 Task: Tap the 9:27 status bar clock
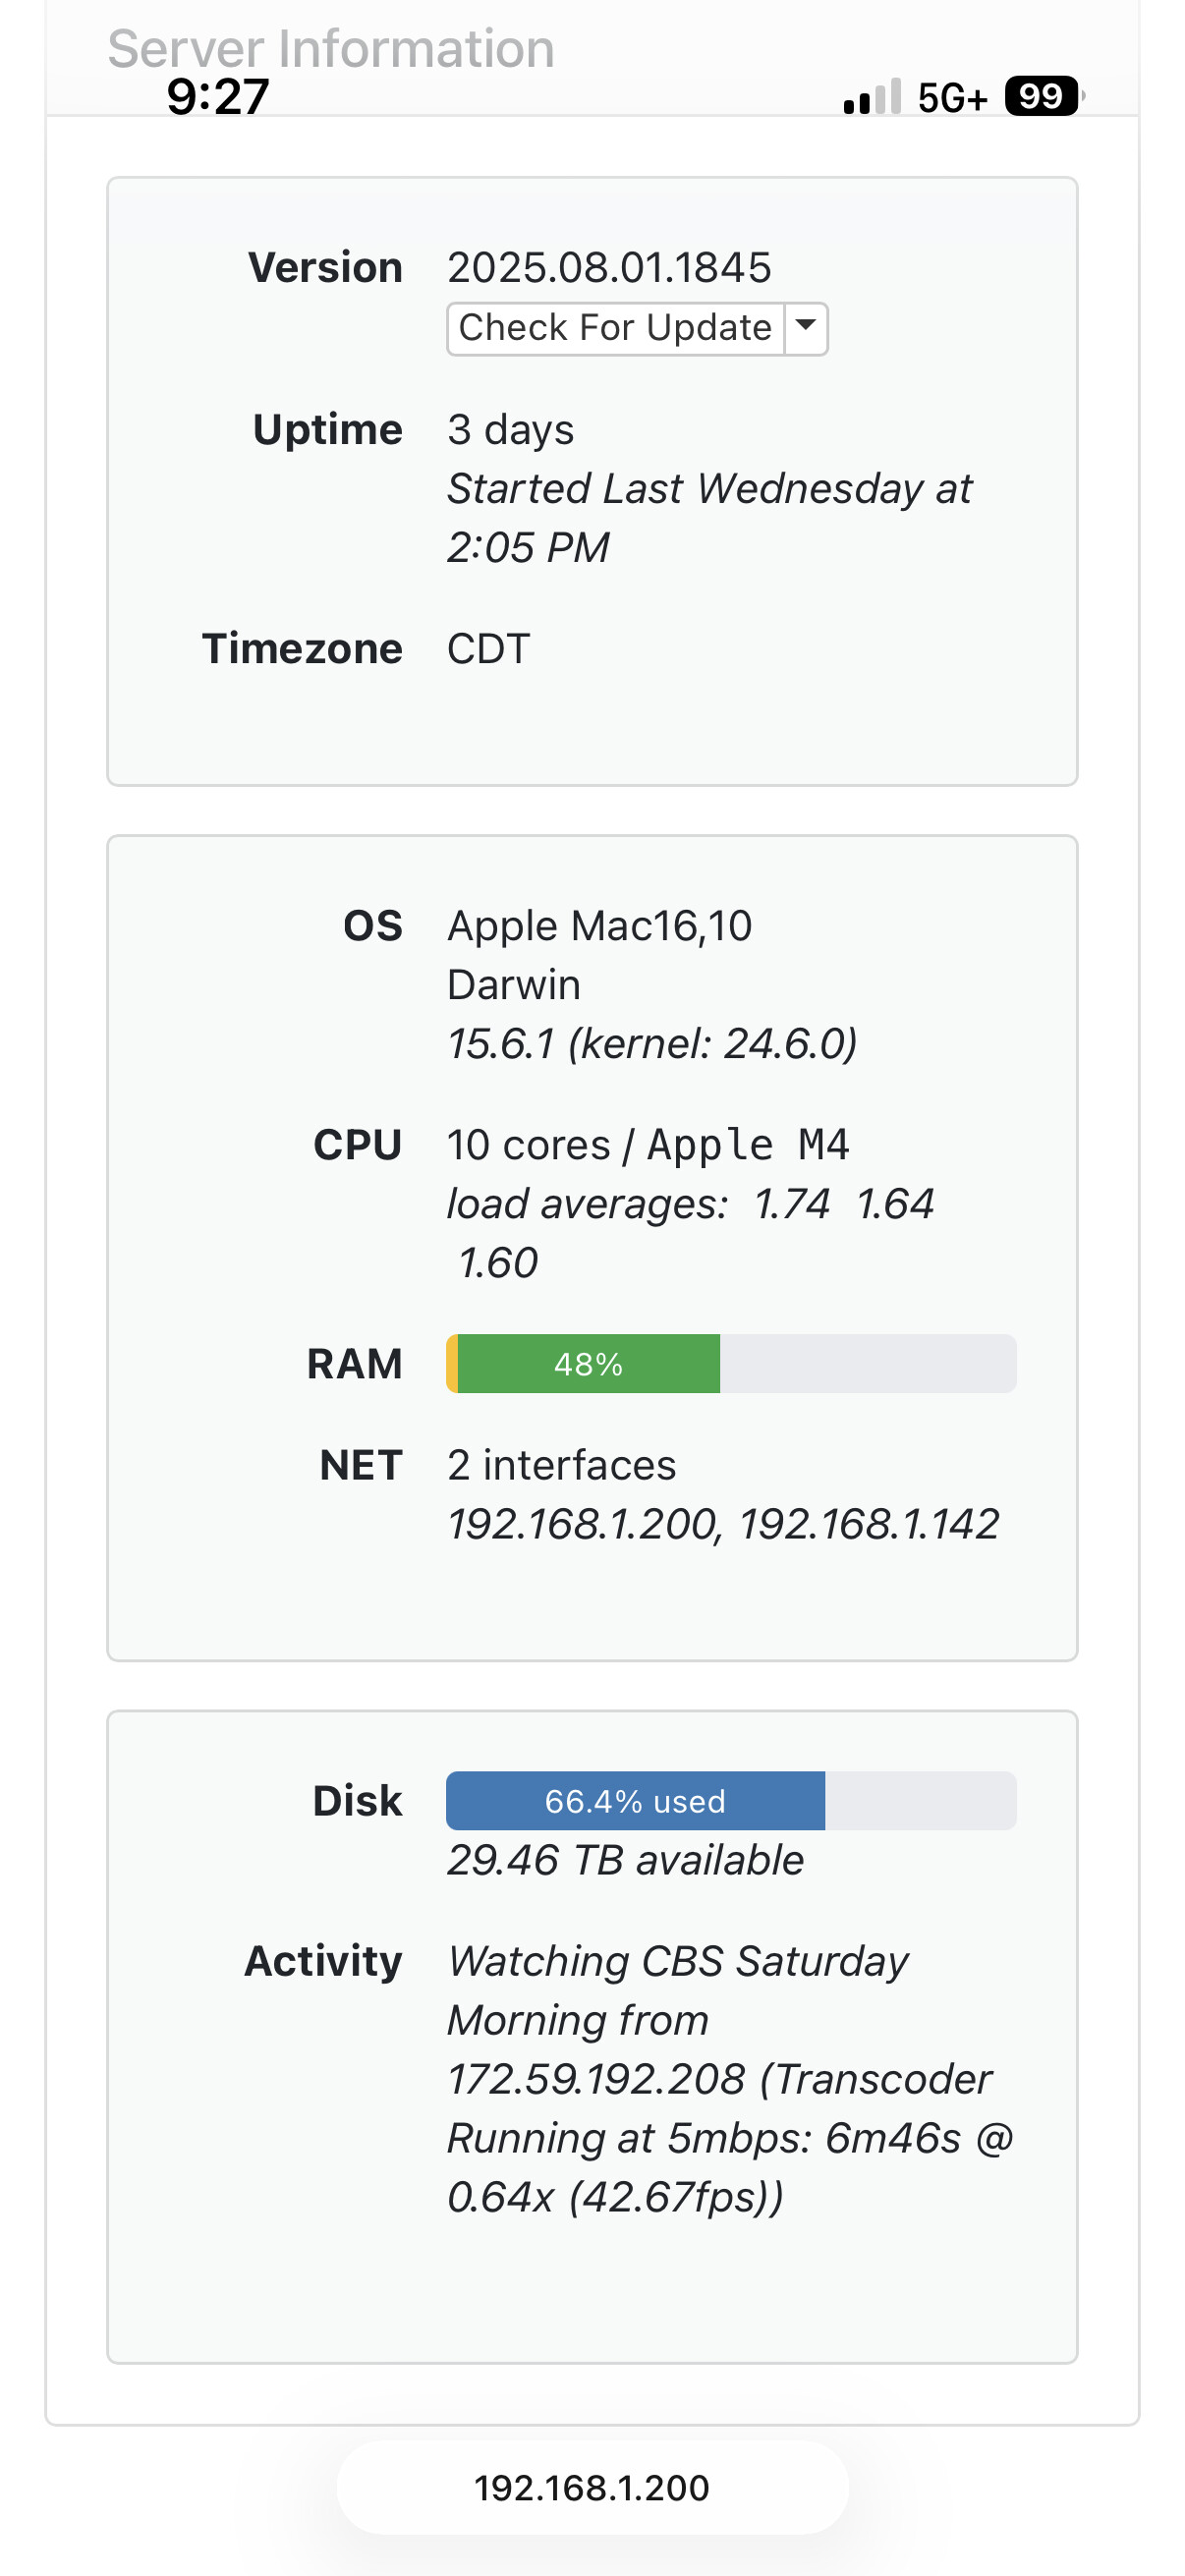pyautogui.click(x=218, y=97)
